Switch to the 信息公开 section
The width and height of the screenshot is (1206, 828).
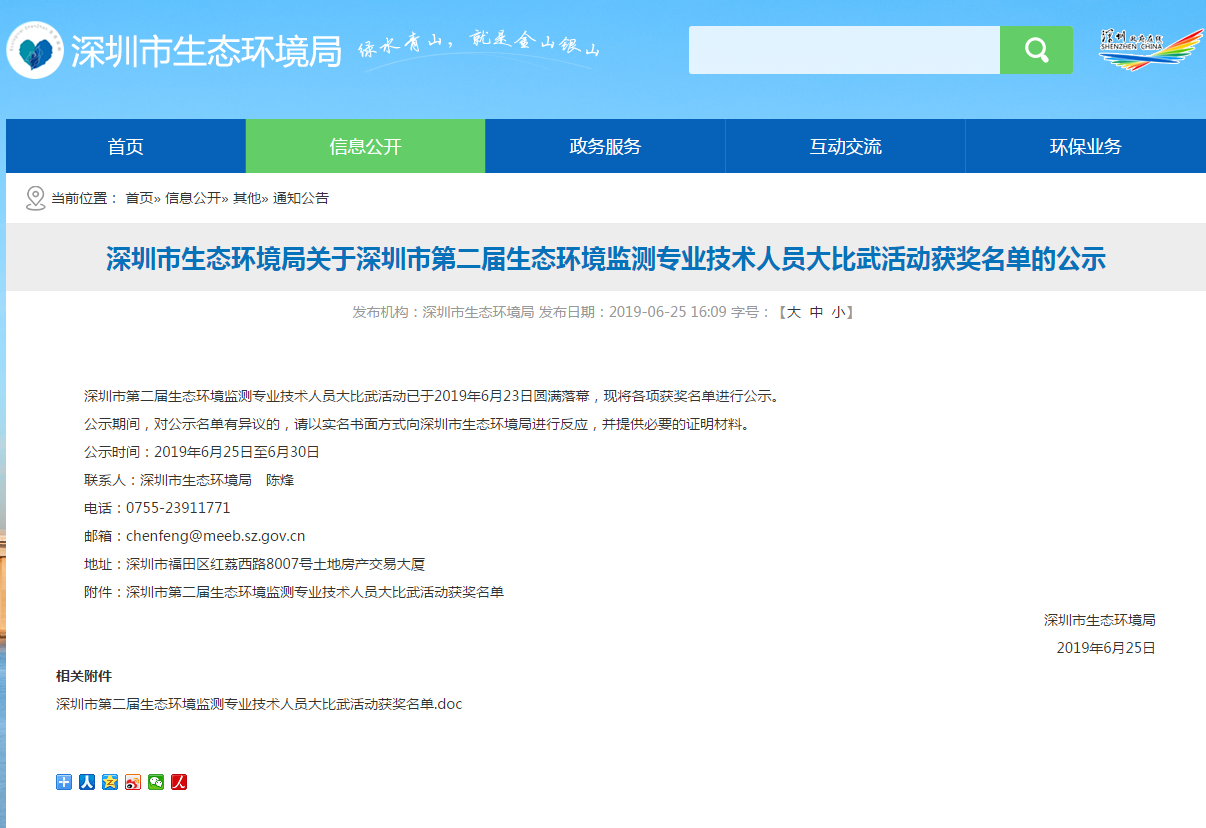365,146
